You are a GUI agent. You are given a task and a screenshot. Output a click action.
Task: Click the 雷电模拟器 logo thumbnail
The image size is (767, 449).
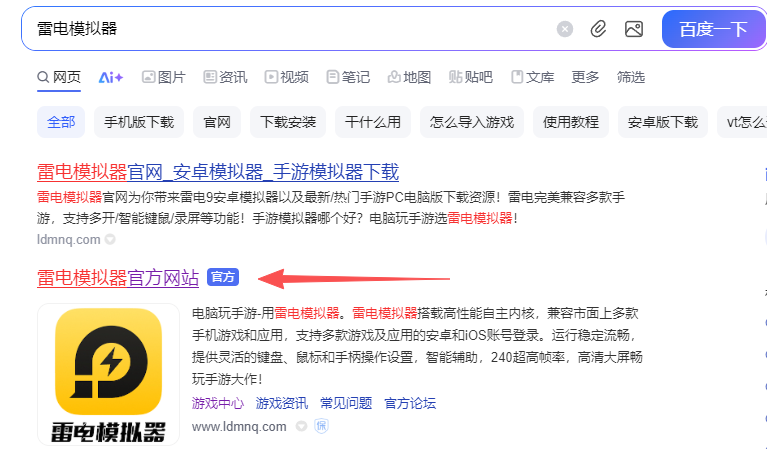tap(109, 375)
